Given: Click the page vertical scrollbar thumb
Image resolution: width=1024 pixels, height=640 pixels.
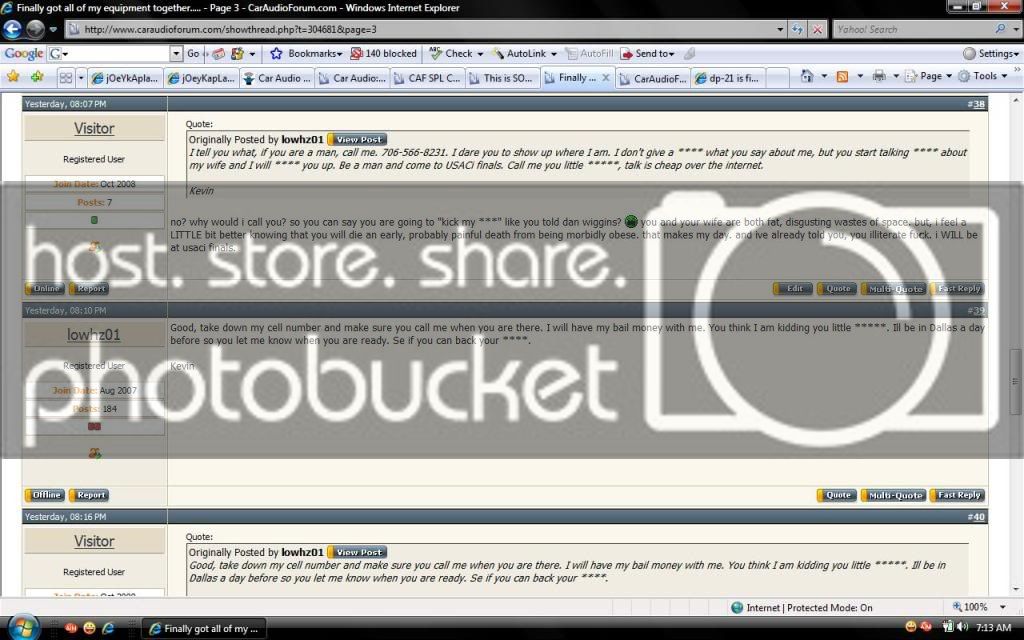Looking at the screenshot, I should tap(1015, 381).
